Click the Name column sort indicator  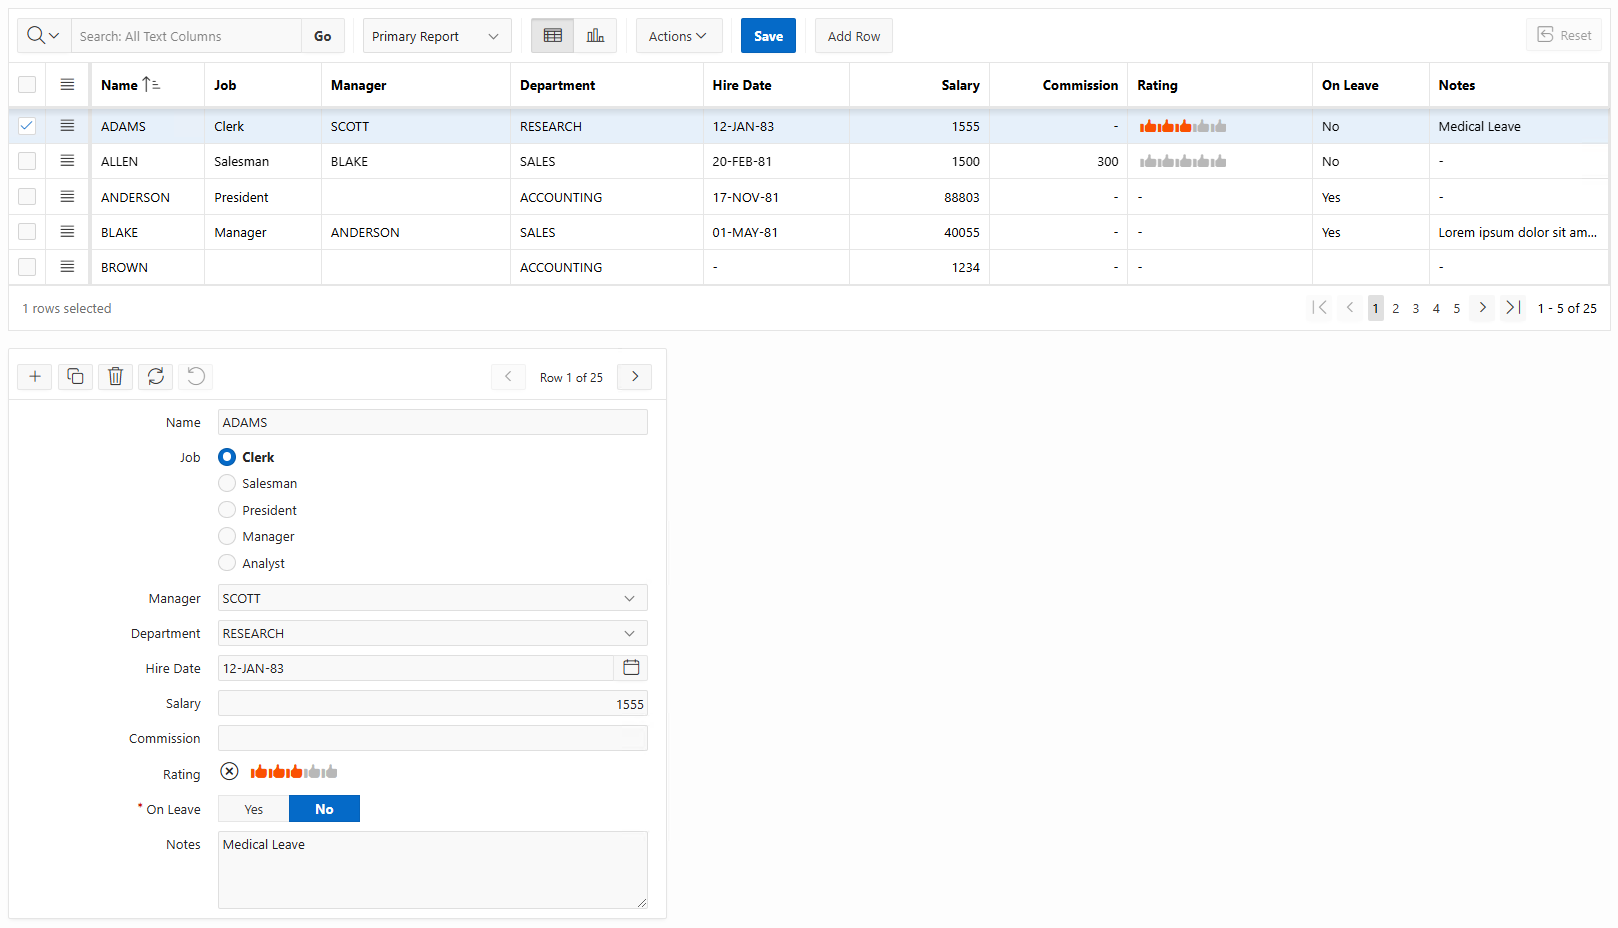click(151, 85)
